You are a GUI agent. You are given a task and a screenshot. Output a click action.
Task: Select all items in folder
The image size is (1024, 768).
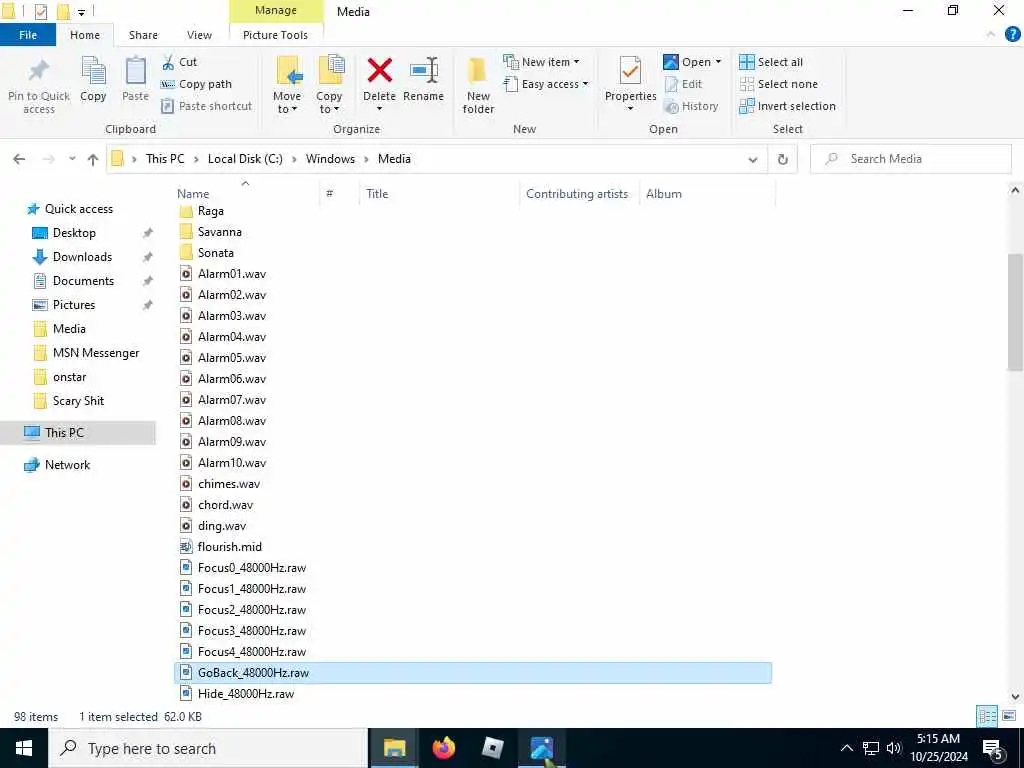pos(771,62)
